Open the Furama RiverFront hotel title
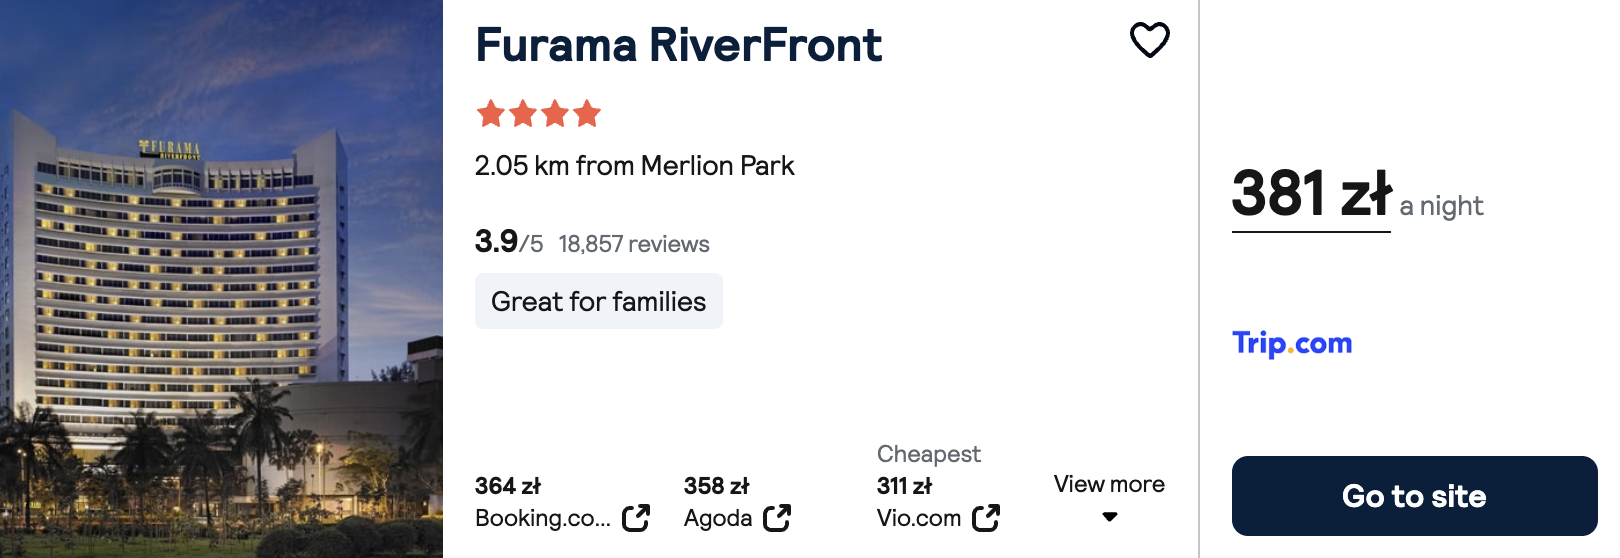The width and height of the screenshot is (1620, 558). (678, 45)
